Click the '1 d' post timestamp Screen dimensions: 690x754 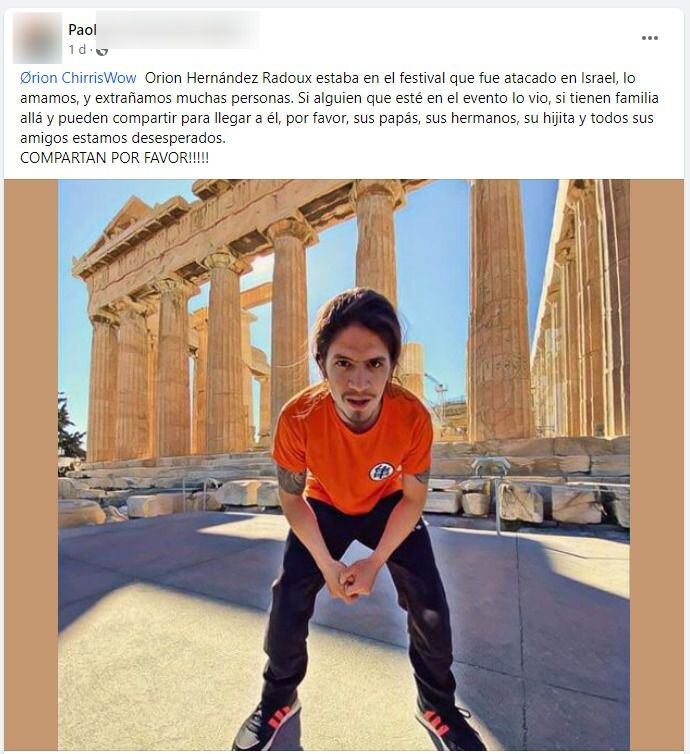tap(77, 50)
